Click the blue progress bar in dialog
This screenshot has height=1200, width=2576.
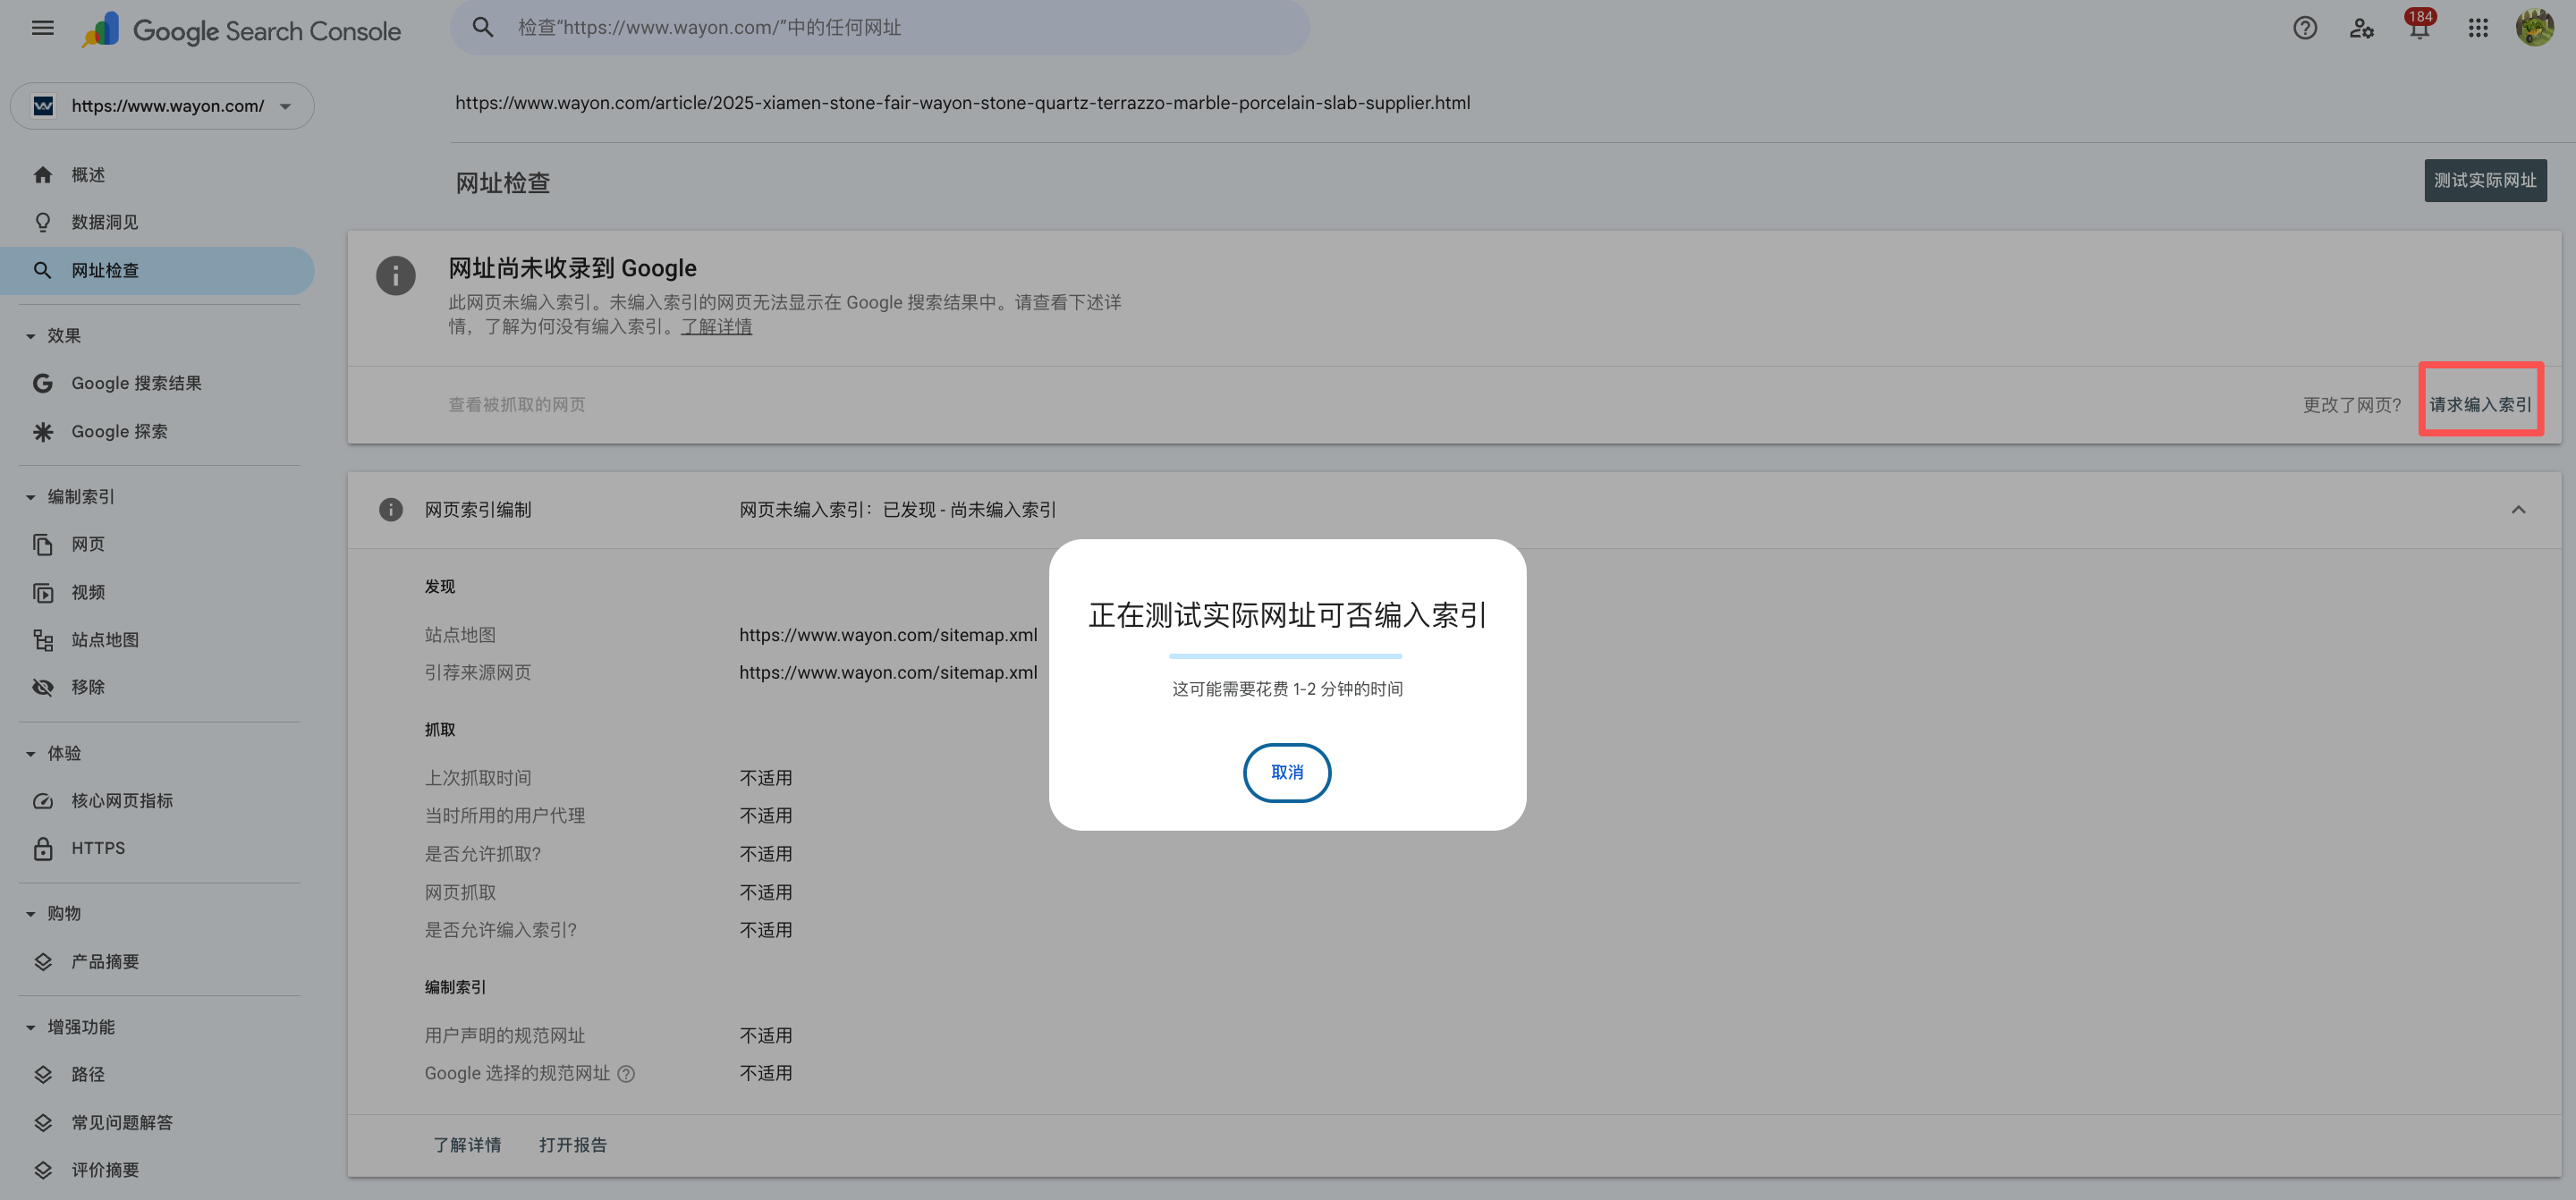pyautogui.click(x=1286, y=655)
